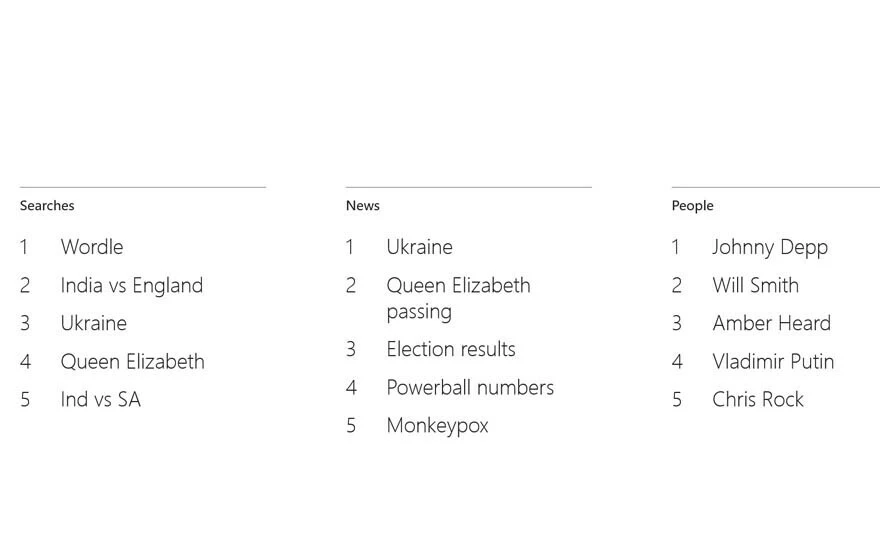Open the Powerball numbers news entry

click(x=470, y=387)
